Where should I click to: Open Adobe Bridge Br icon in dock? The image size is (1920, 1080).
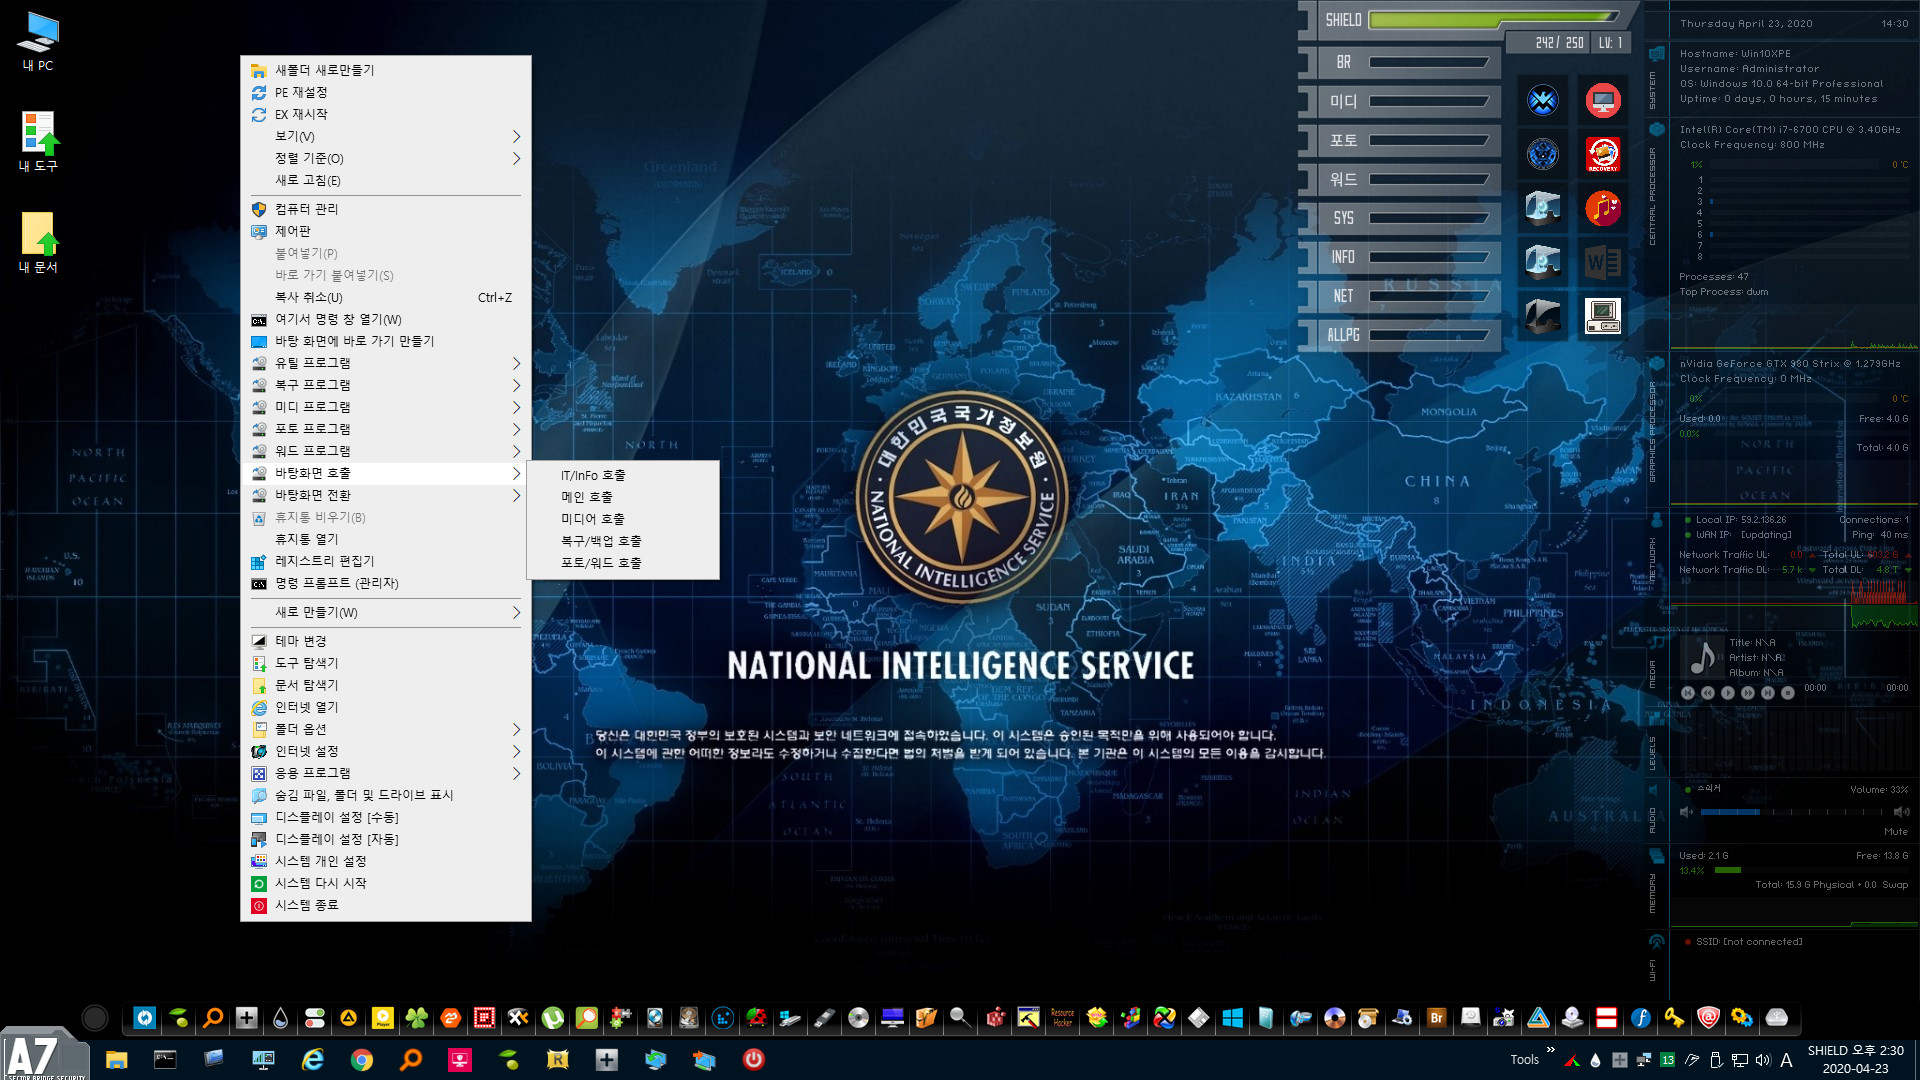pos(1436,1018)
